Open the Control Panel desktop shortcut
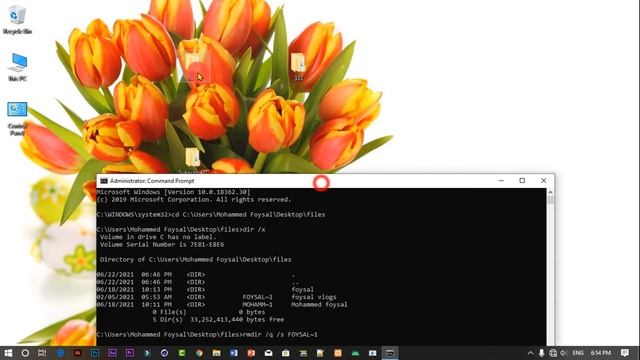Screen dimensions: 640x360 tap(17, 118)
